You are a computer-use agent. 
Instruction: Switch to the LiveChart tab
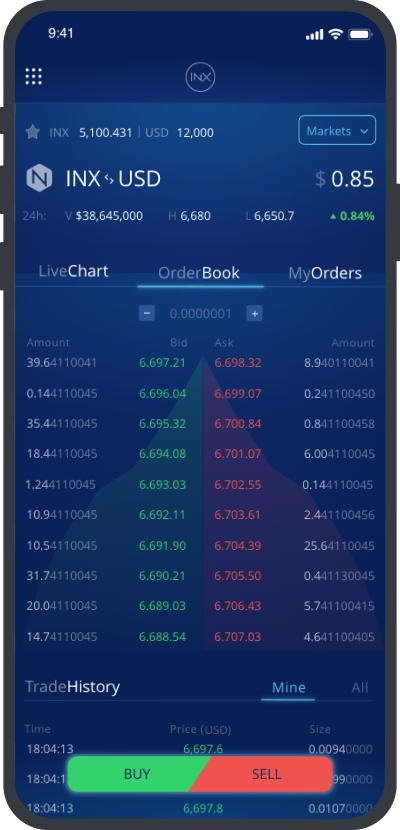tap(74, 271)
